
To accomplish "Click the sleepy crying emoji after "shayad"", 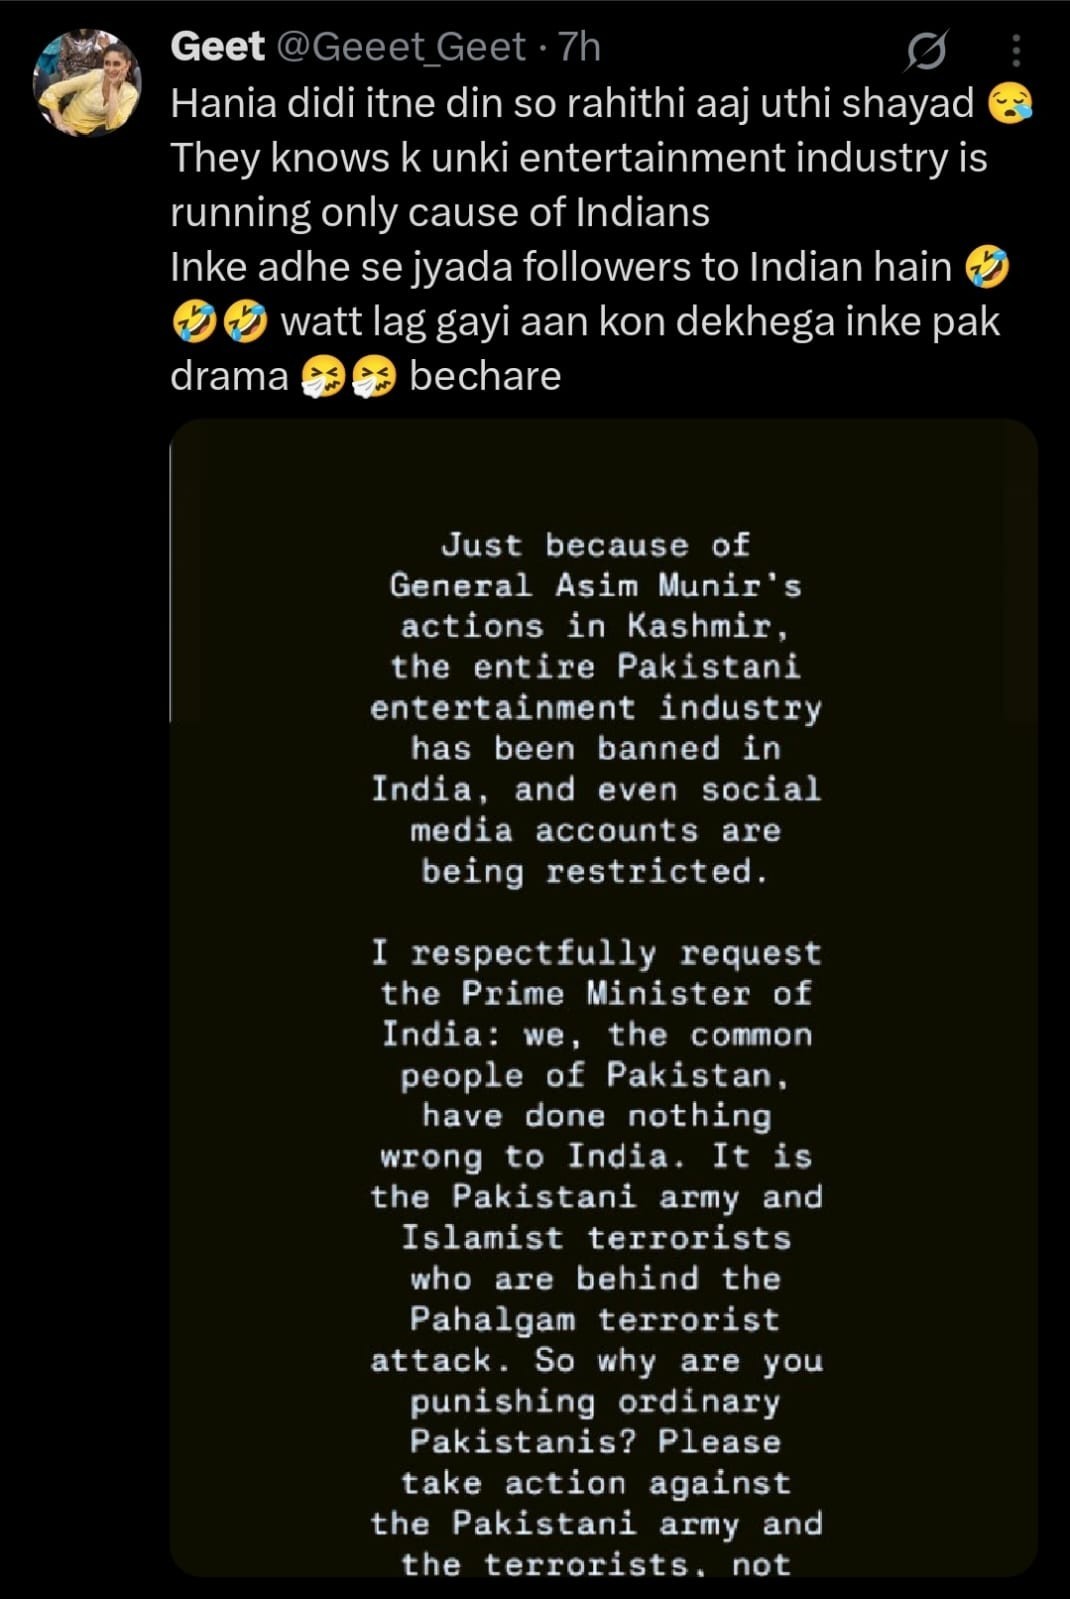I will tap(1010, 103).
